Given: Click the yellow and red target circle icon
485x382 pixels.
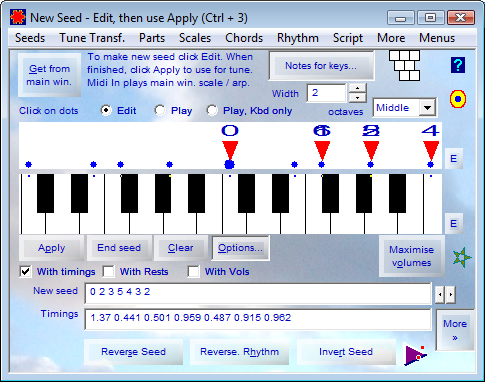Looking at the screenshot, I should point(458,99).
